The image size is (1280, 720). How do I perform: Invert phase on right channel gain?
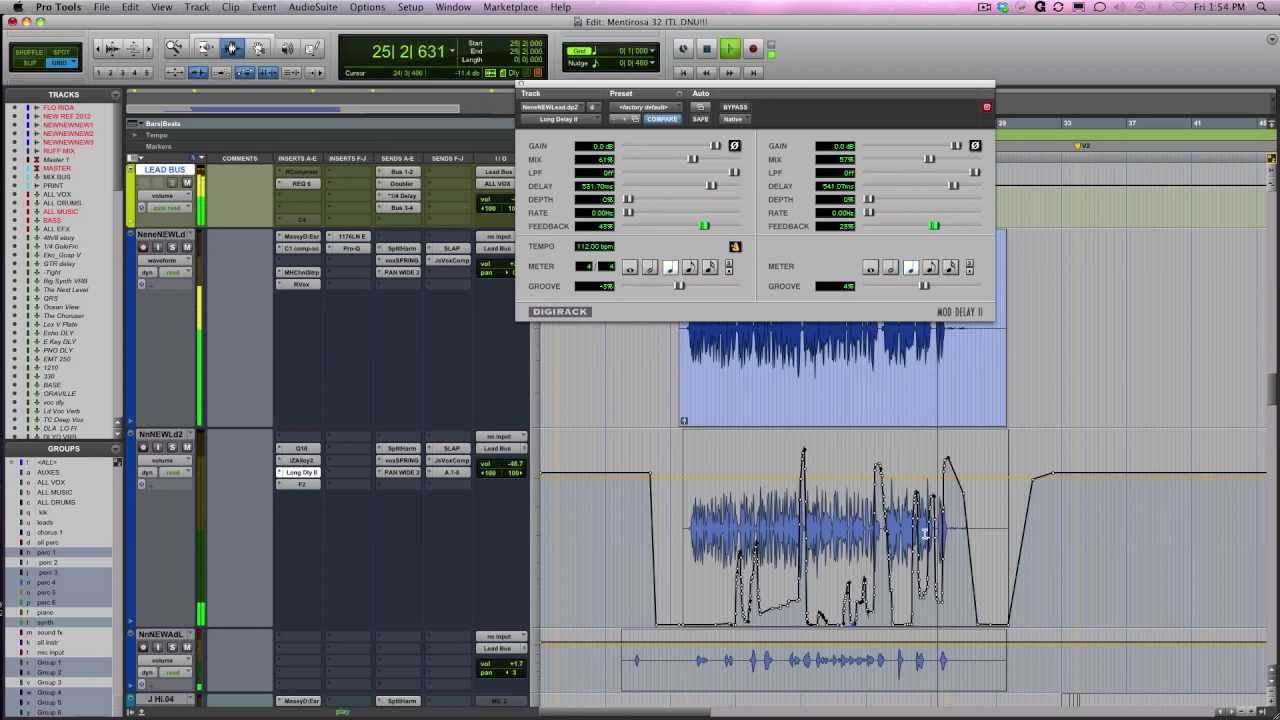point(975,146)
